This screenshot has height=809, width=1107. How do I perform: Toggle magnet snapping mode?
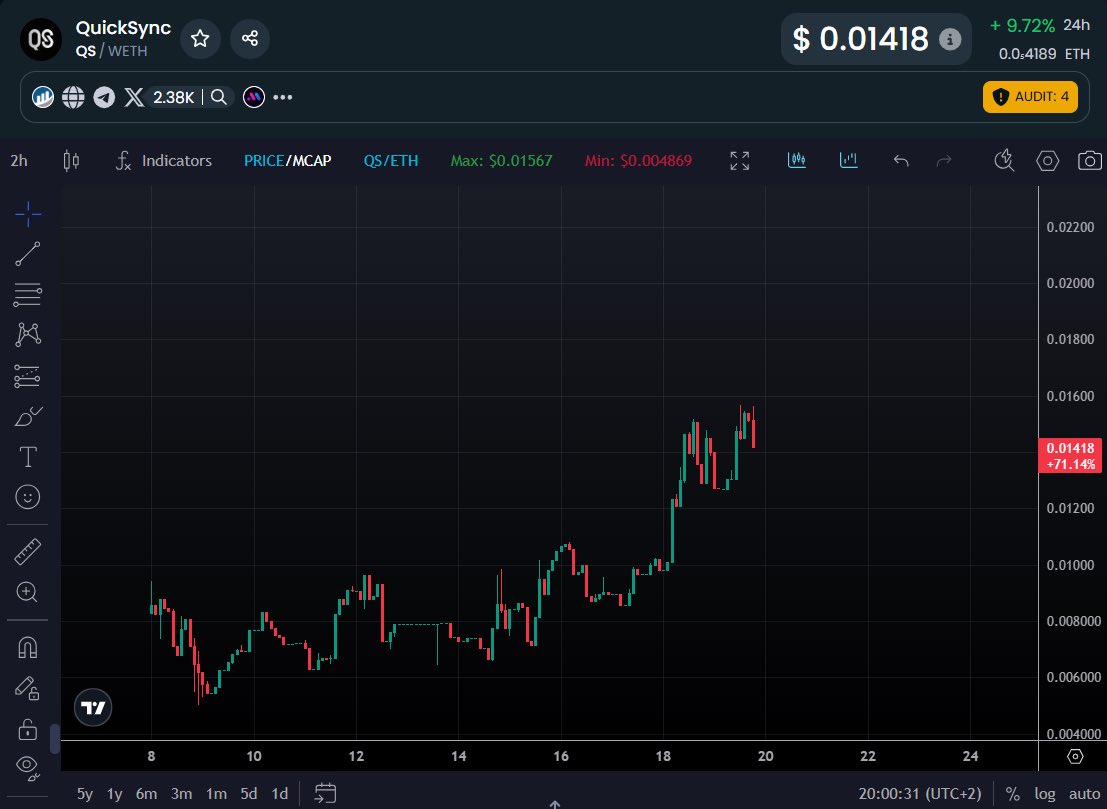click(x=28, y=647)
